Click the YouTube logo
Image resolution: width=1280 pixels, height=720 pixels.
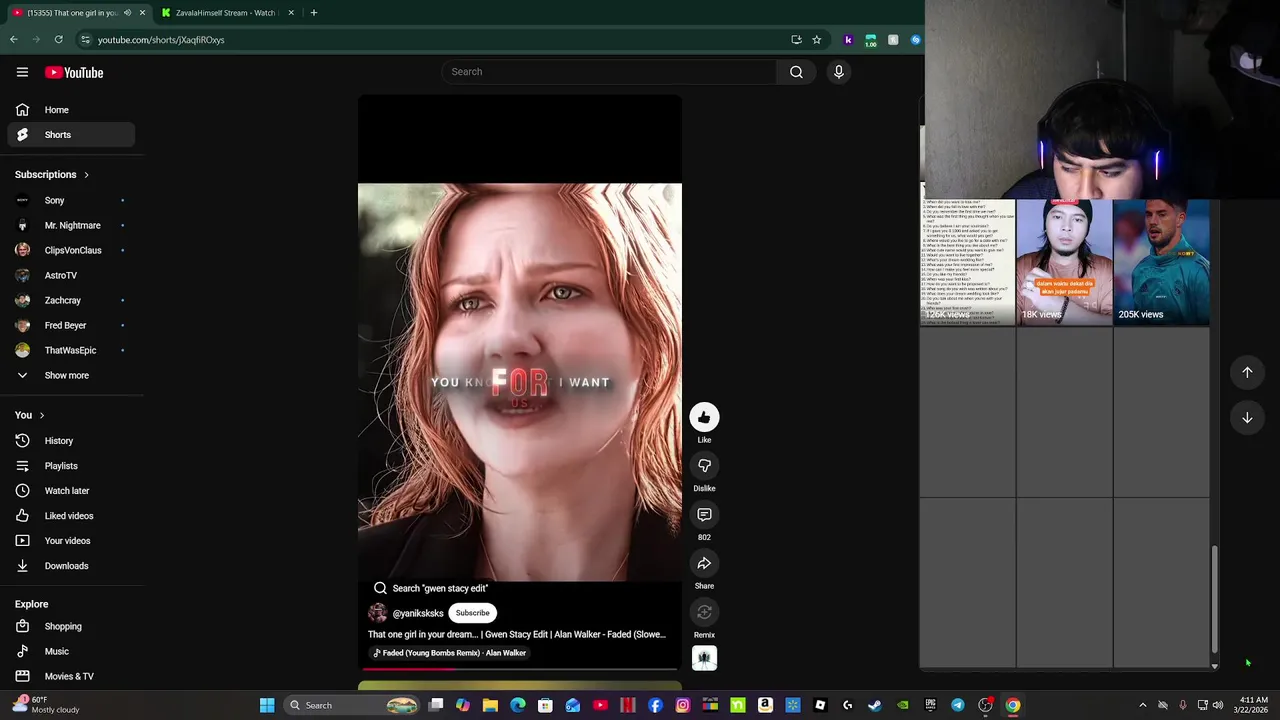point(74,72)
